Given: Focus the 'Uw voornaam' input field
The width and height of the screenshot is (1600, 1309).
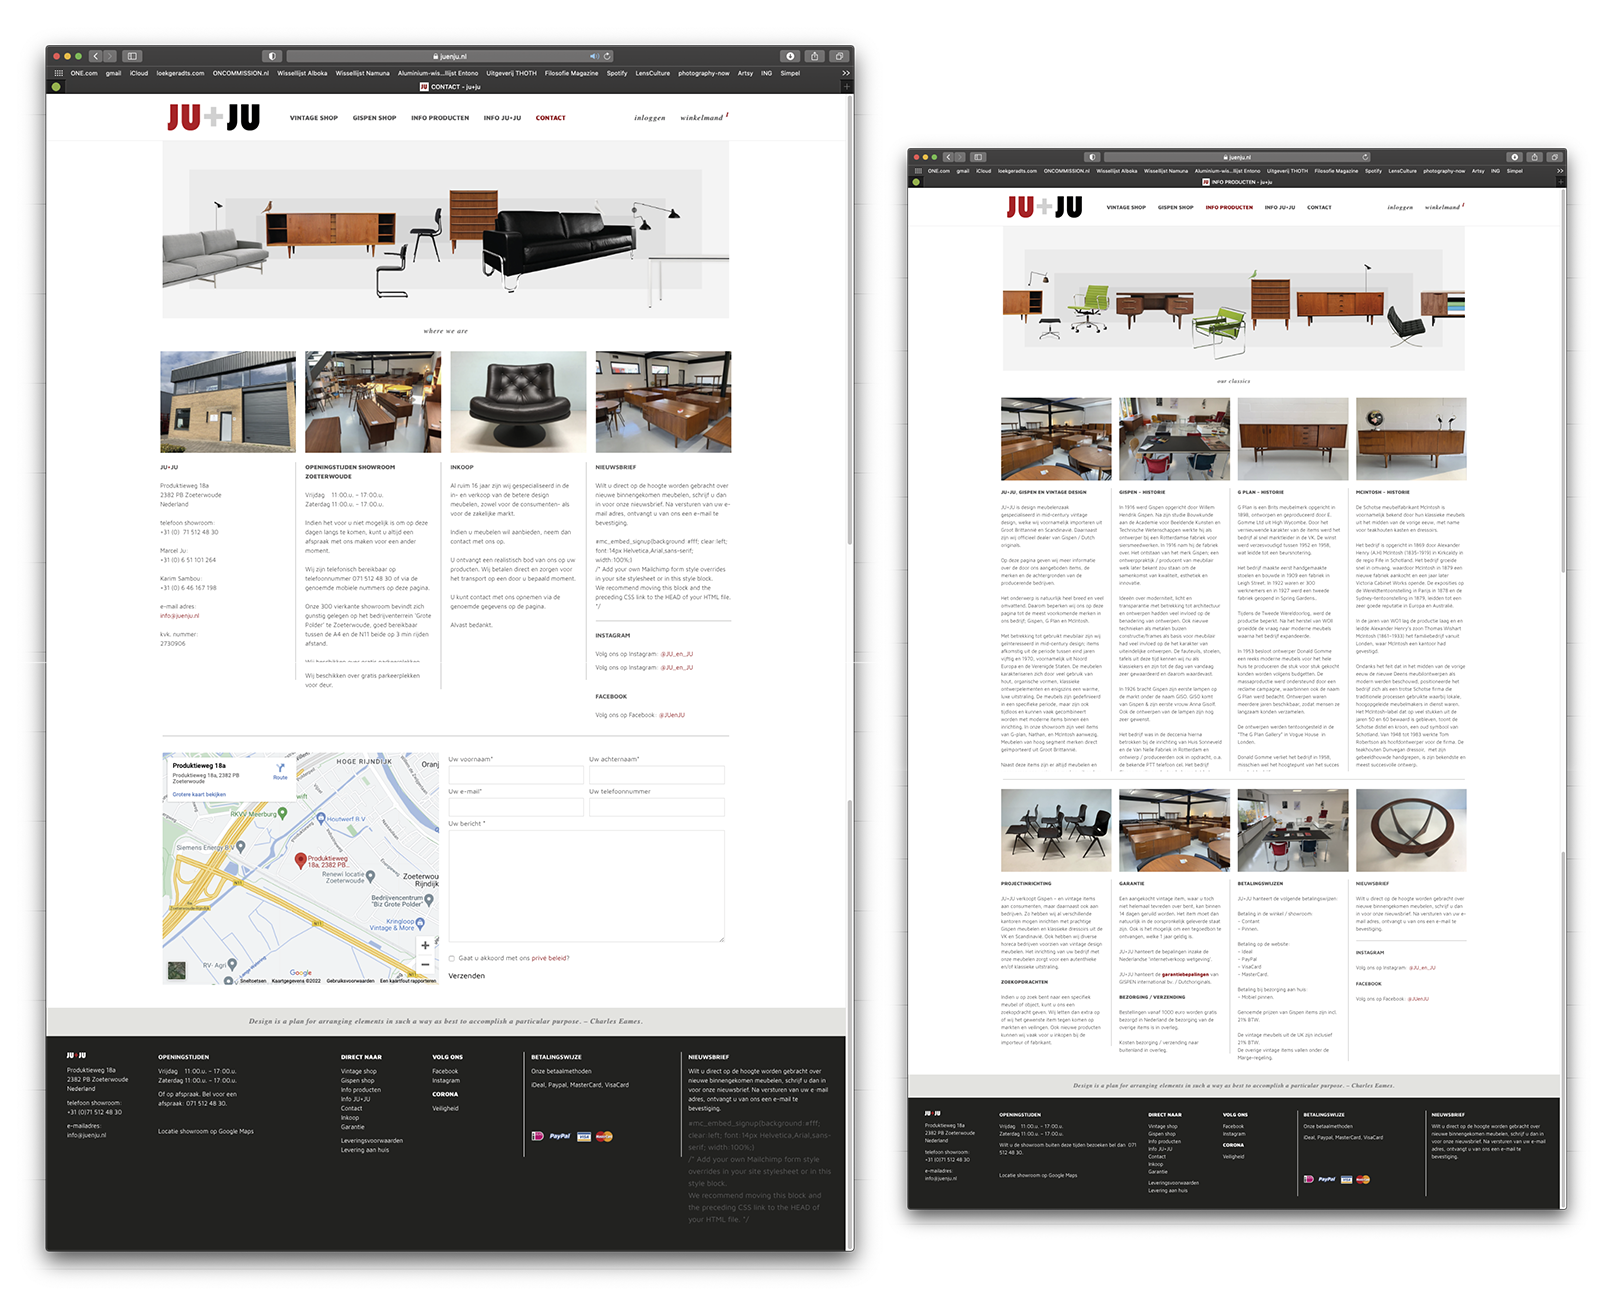Looking at the screenshot, I should [x=516, y=775].
